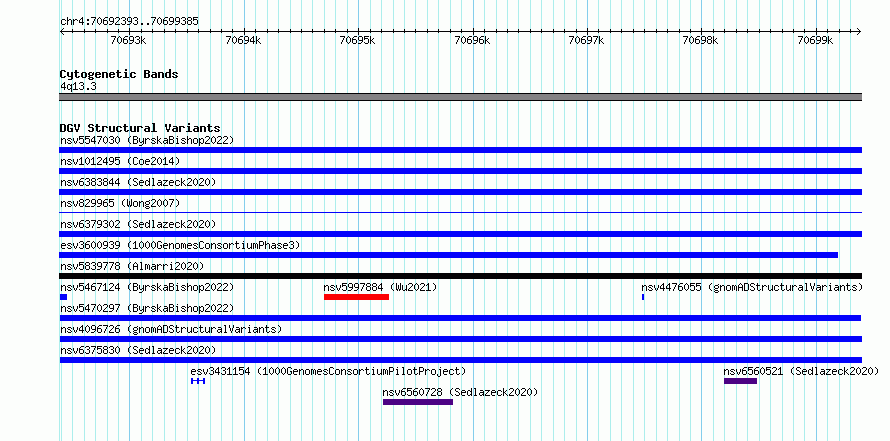Select the tiny blue nsv4476055 feature
This screenshot has width=890, height=441.
[643, 297]
